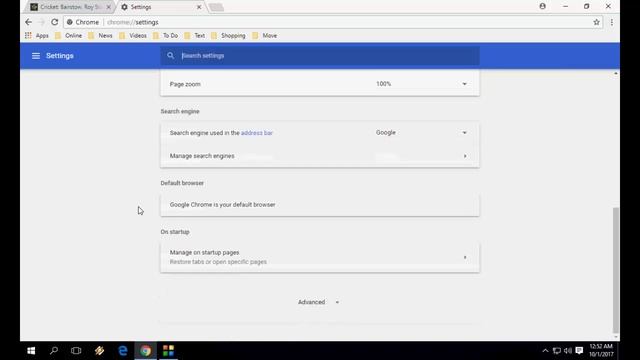Open taskbar search
640x360 pixels.
click(53, 351)
